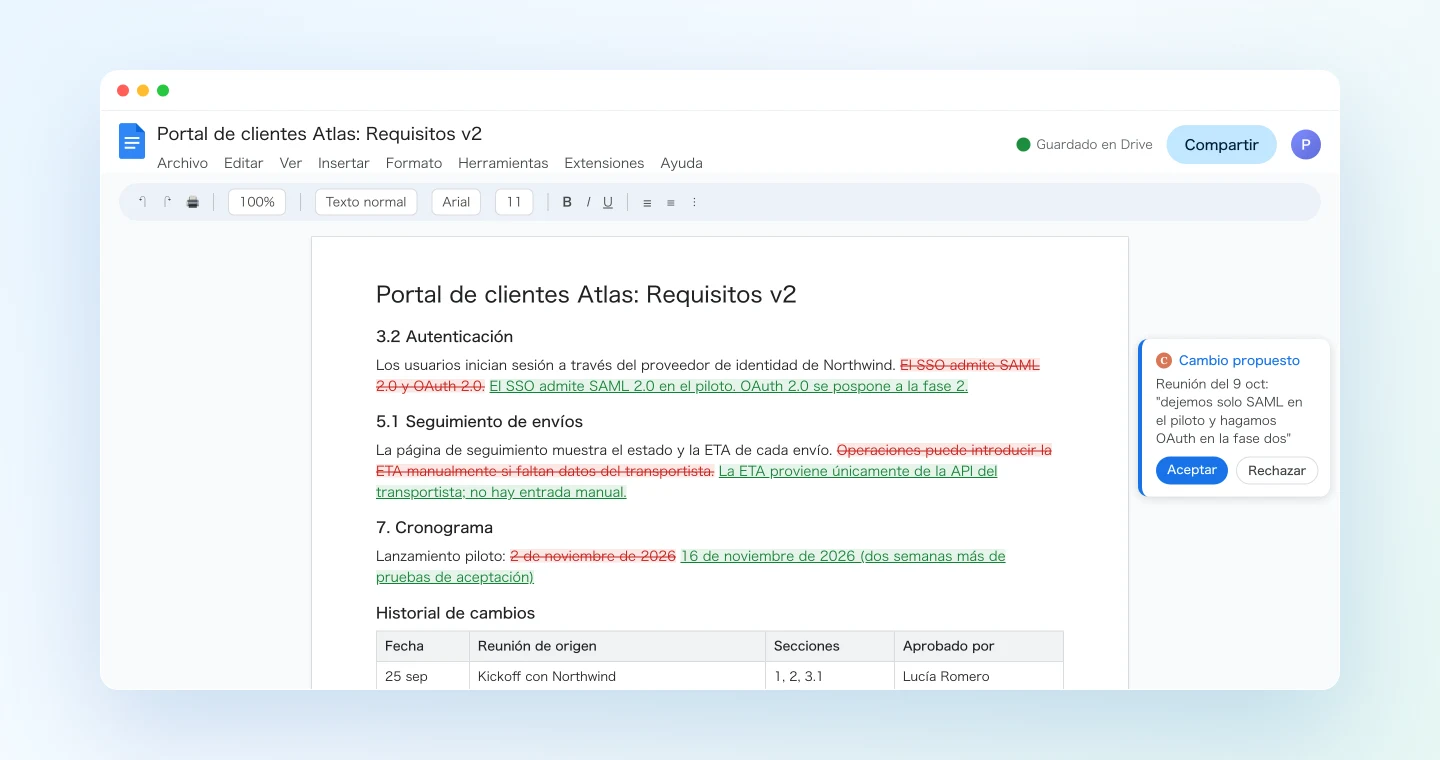Open the Archivo menu
The height and width of the screenshot is (760, 1440).
pos(182,163)
